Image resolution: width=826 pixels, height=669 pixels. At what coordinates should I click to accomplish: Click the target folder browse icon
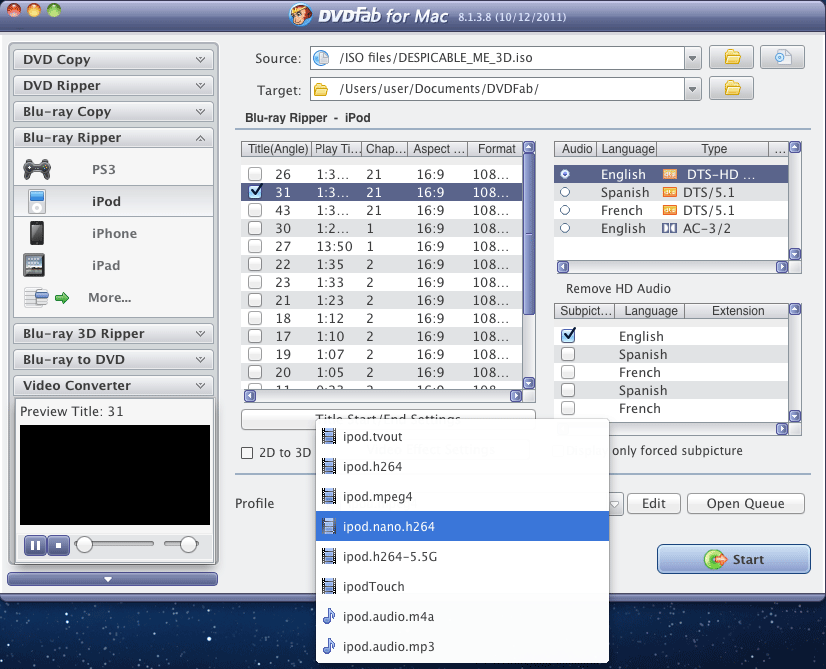pyautogui.click(x=731, y=88)
